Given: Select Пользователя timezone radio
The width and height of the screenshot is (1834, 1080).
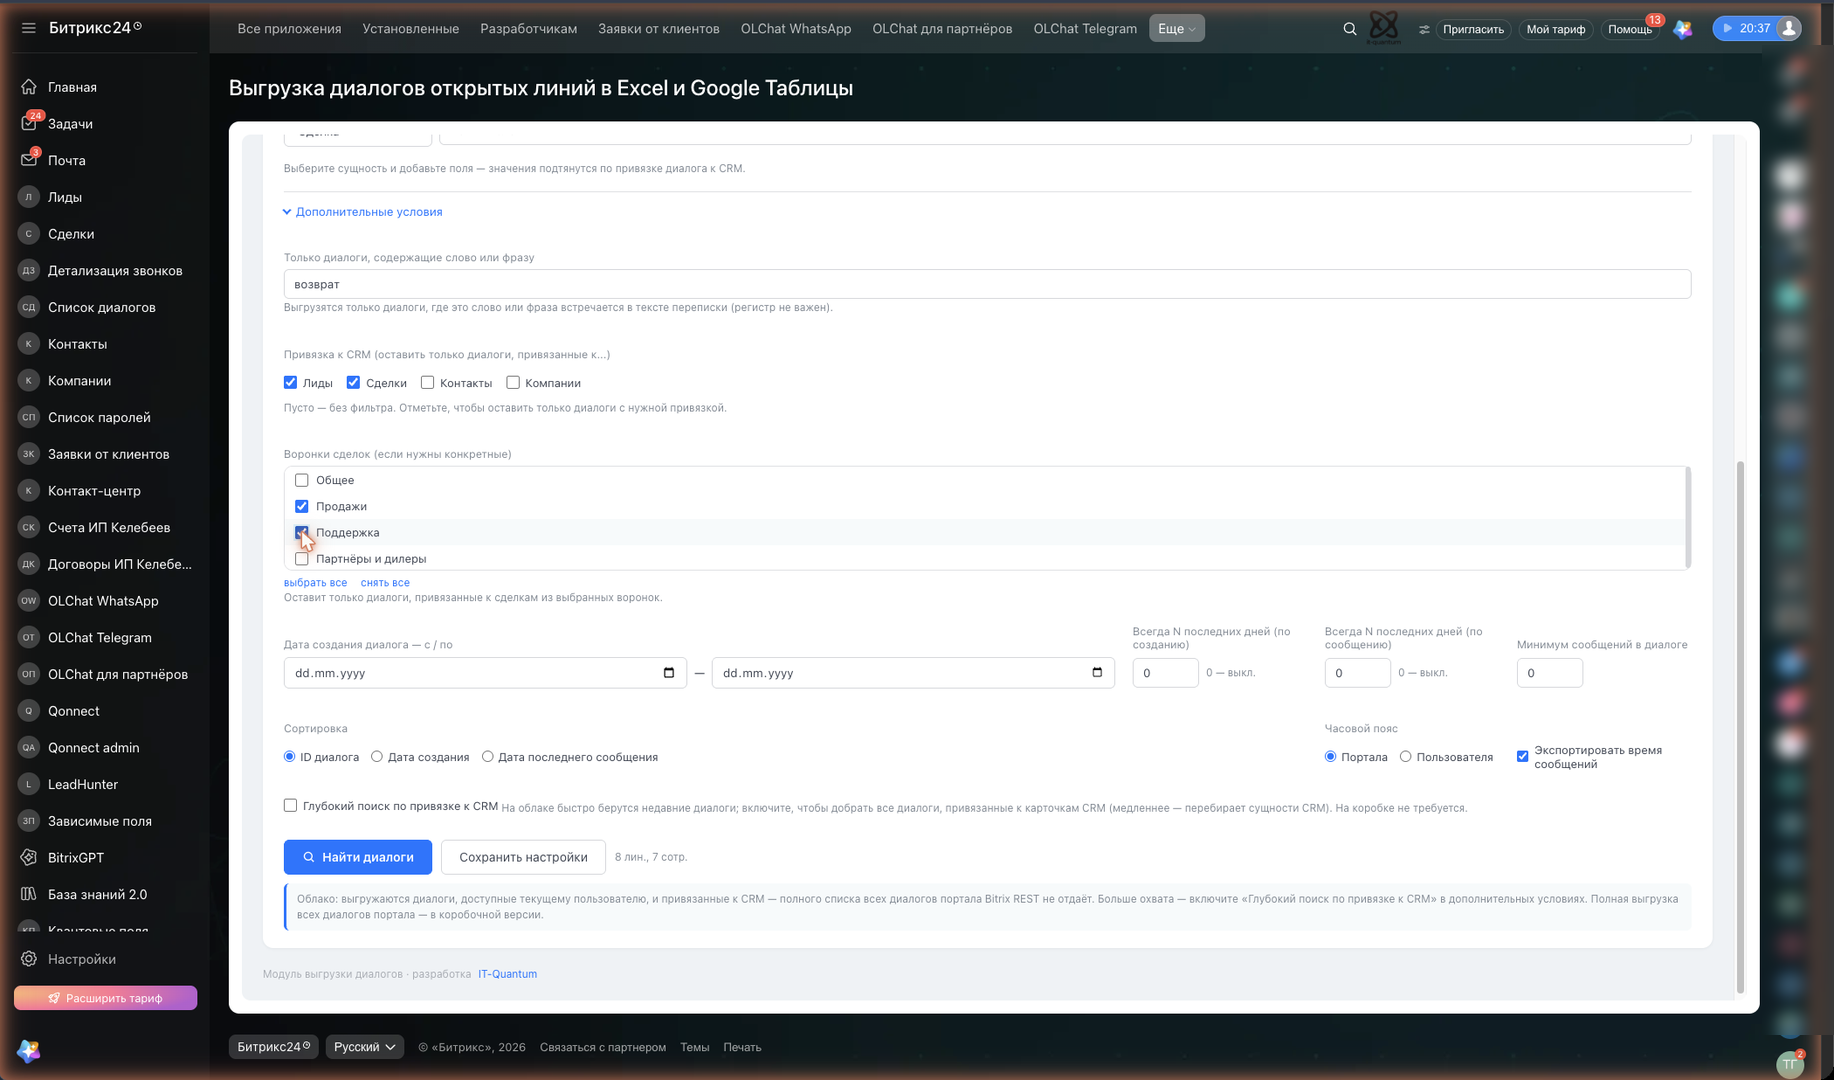Looking at the screenshot, I should [1406, 756].
